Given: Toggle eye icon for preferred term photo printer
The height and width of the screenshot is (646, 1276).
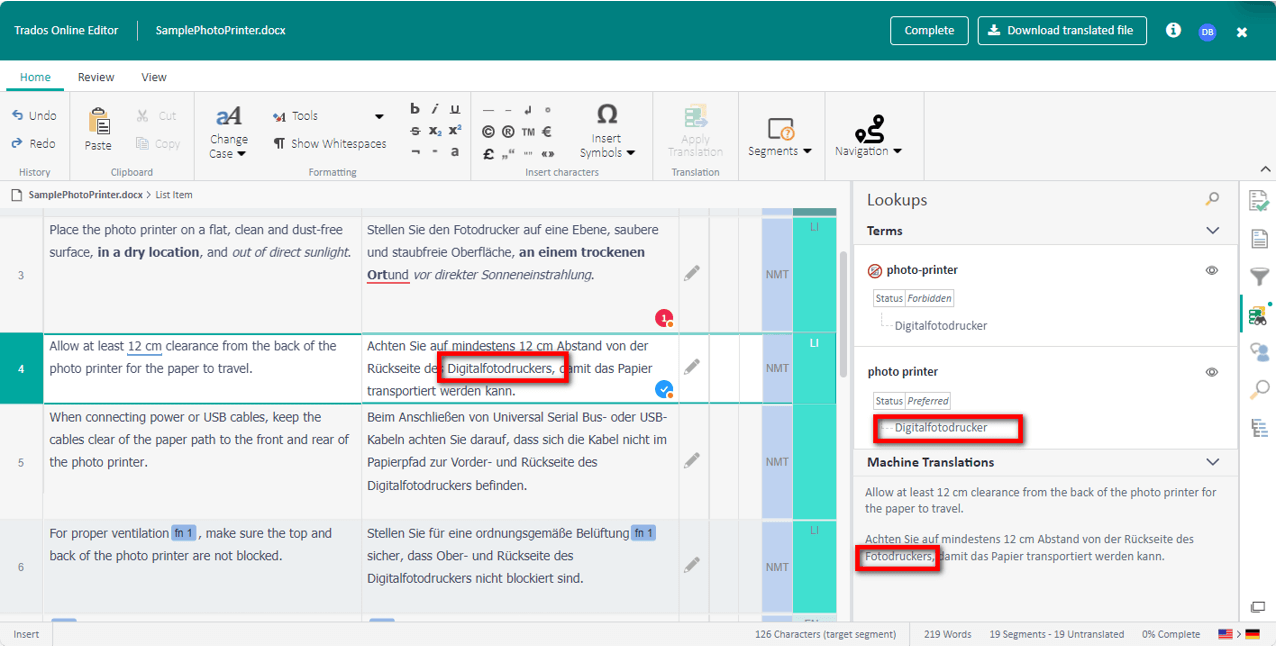Looking at the screenshot, I should click(x=1211, y=372).
